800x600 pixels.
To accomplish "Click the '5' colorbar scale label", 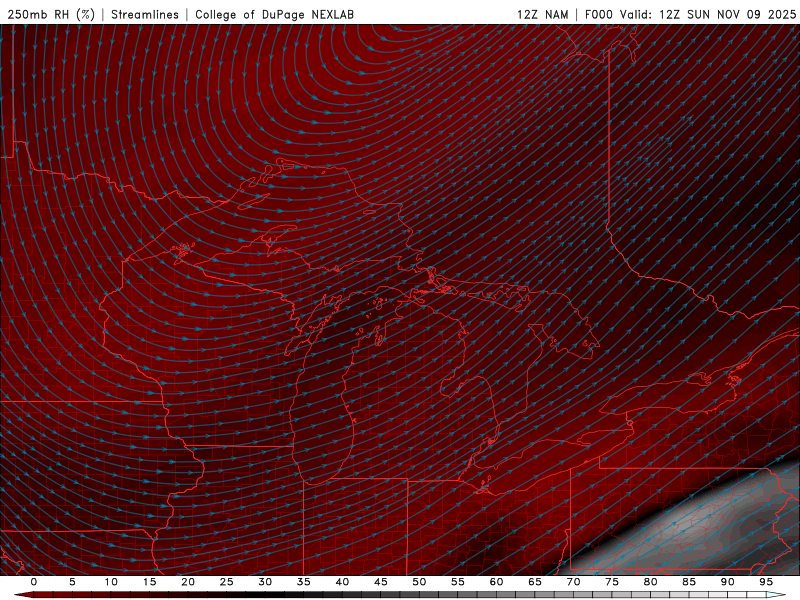I will [72, 582].
